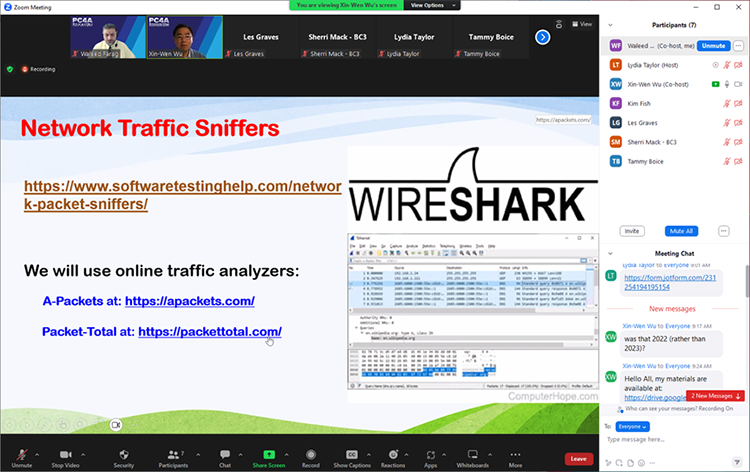Toggle the Chat panel from toolbar
The width and height of the screenshot is (750, 472).
(x=225, y=458)
